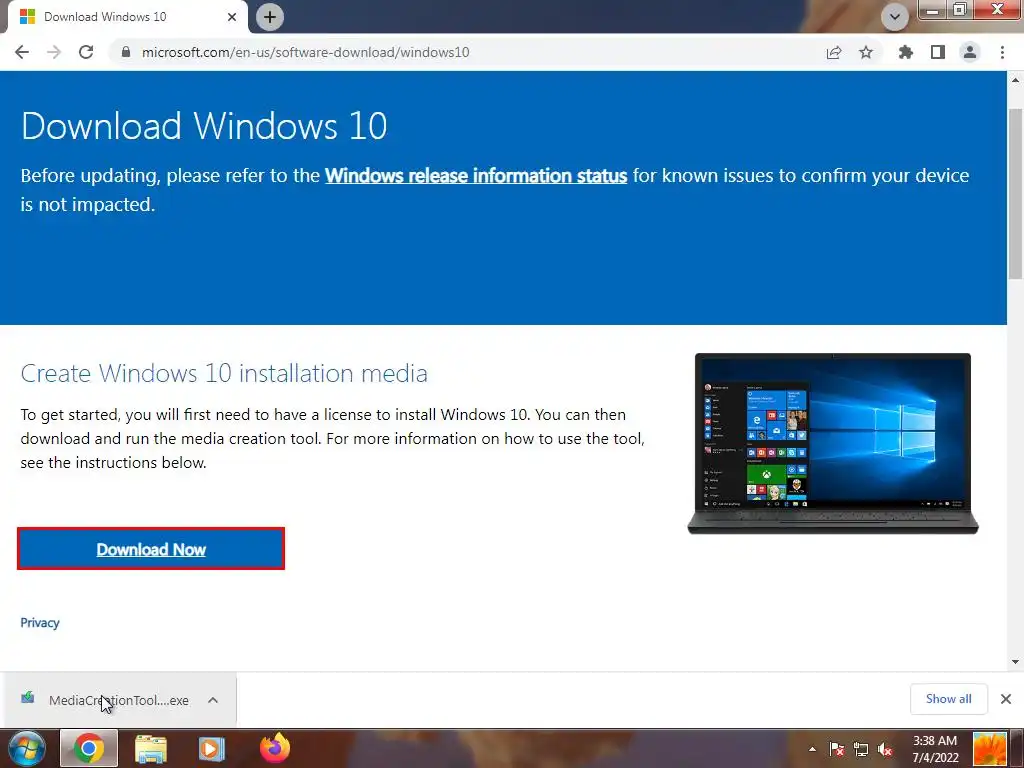Click the page scrollbar up arrow
The image size is (1024, 768).
pos(1015,80)
